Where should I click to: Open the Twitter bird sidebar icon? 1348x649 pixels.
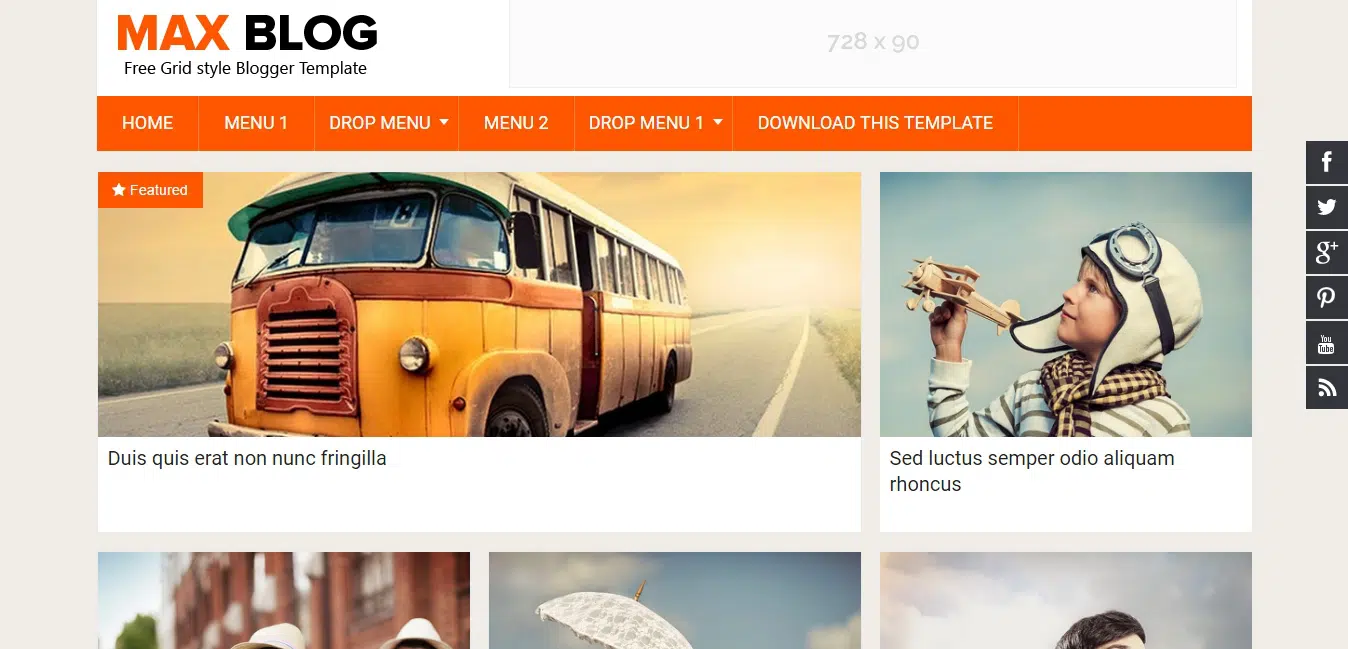click(1327, 207)
